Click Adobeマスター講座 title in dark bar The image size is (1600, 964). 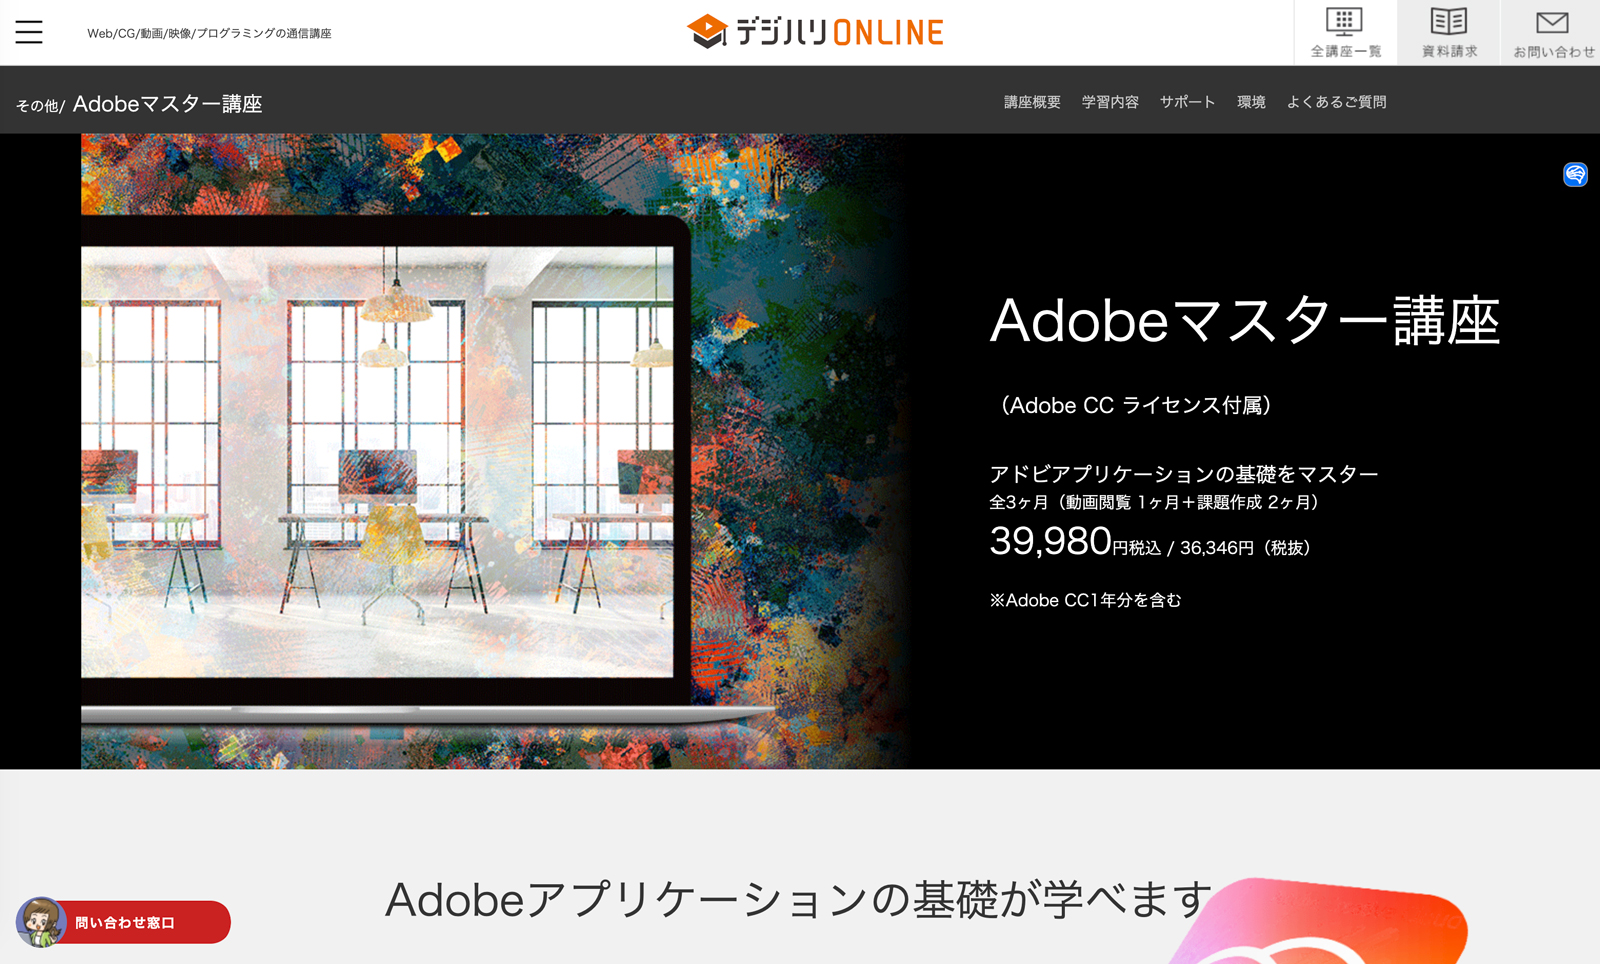pyautogui.click(x=167, y=104)
